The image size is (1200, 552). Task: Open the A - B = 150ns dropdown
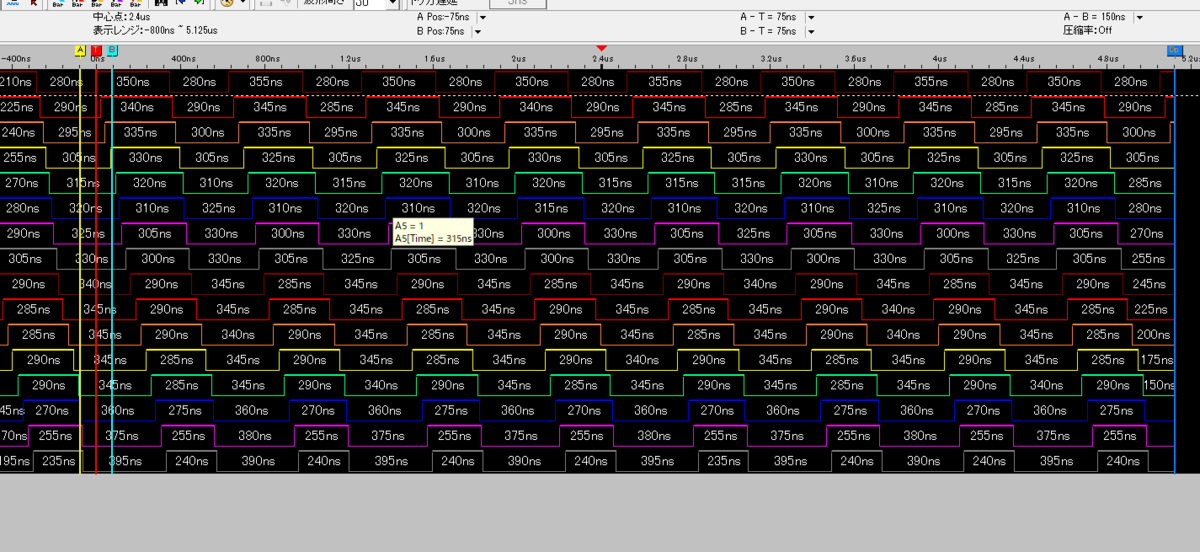click(1139, 18)
